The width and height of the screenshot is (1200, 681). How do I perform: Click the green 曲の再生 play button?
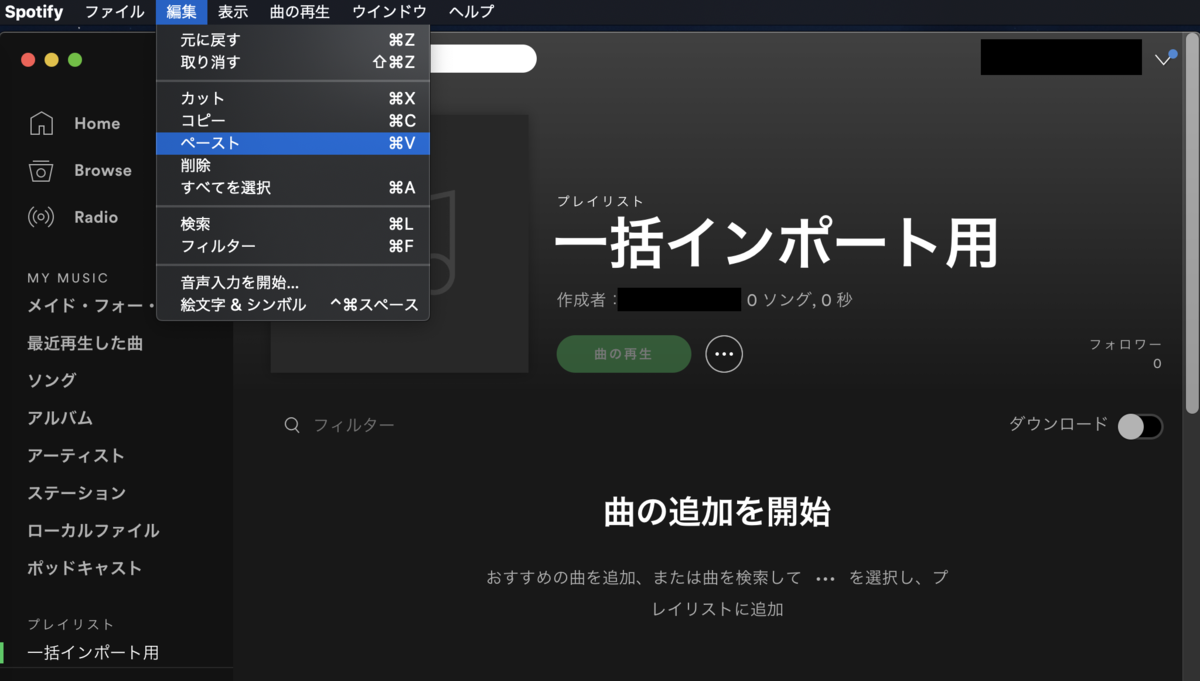(624, 354)
